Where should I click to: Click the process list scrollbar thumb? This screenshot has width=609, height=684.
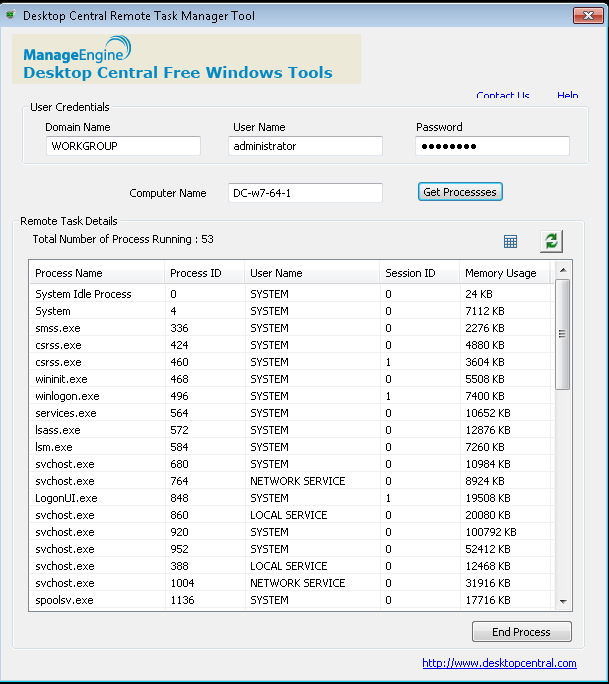point(563,334)
